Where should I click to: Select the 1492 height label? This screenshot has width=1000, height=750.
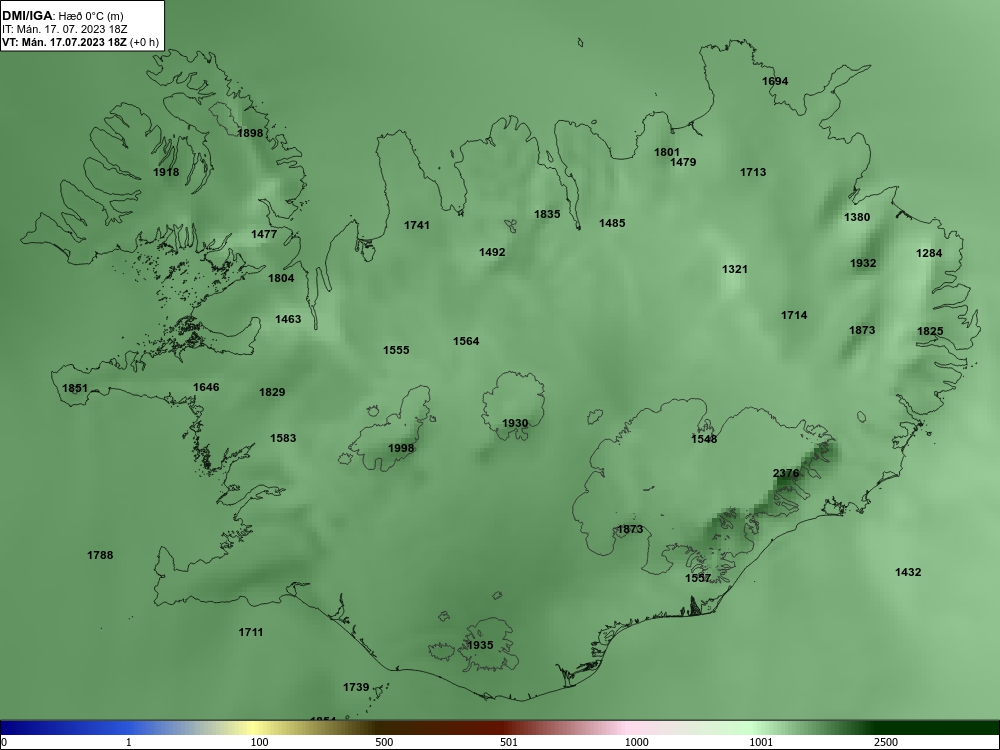pos(492,253)
